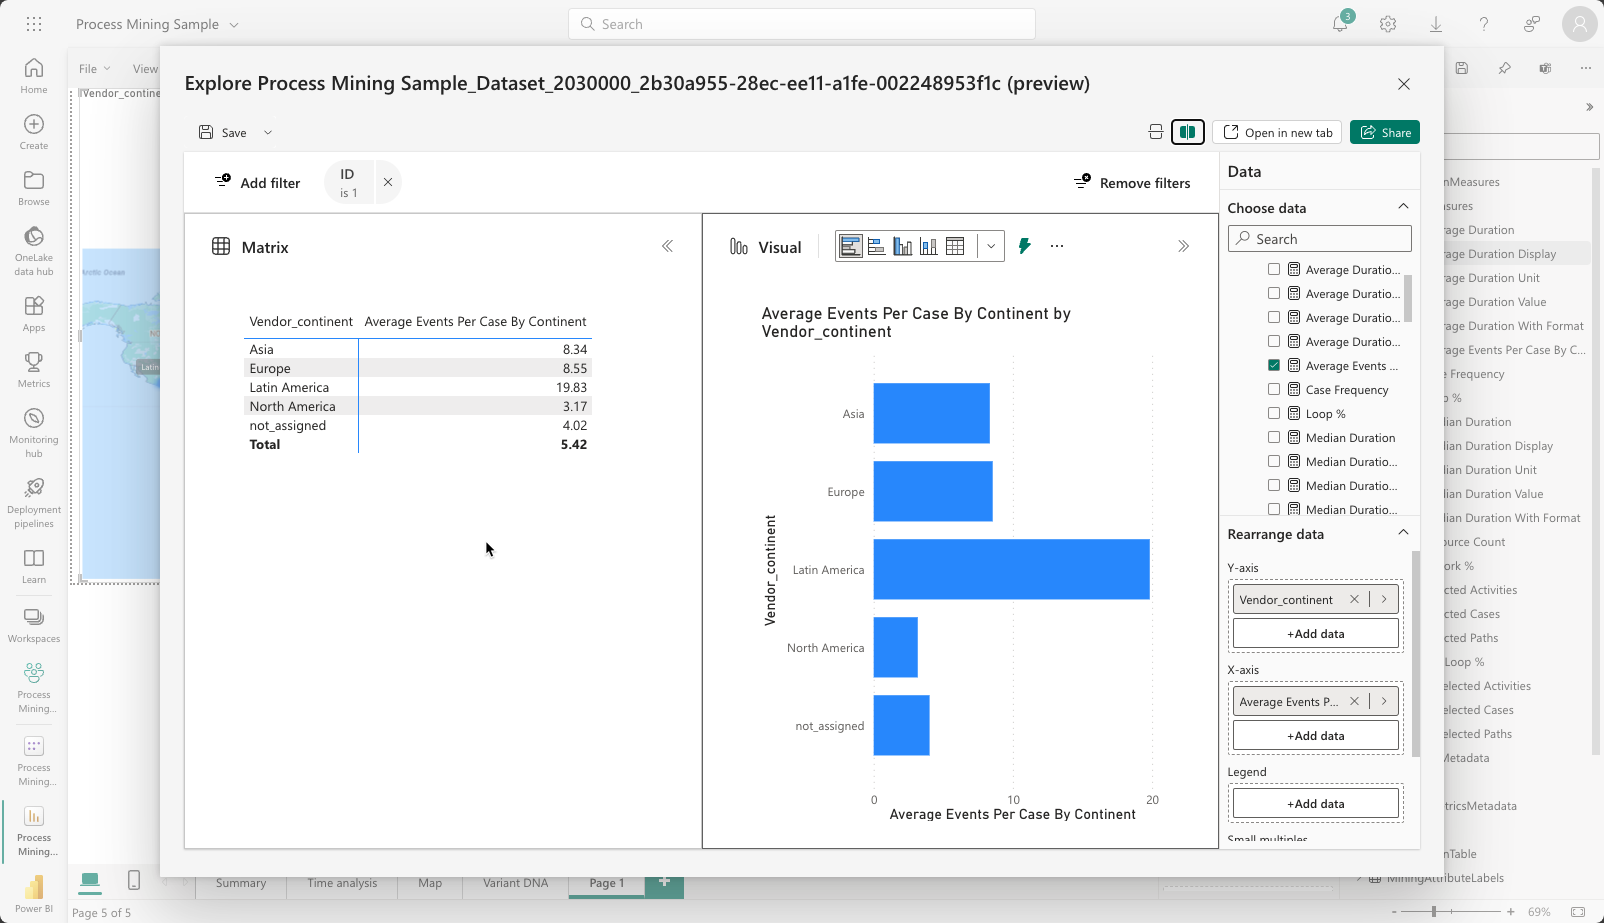The image size is (1604, 923).
Task: Collapse the Rearrange data section
Action: tap(1403, 533)
